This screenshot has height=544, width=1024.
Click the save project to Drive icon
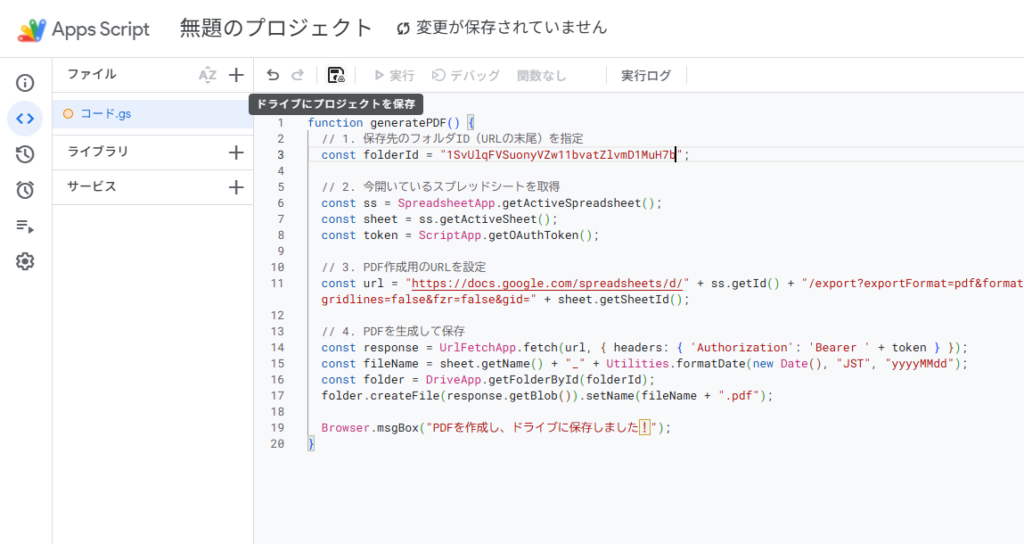(x=336, y=75)
